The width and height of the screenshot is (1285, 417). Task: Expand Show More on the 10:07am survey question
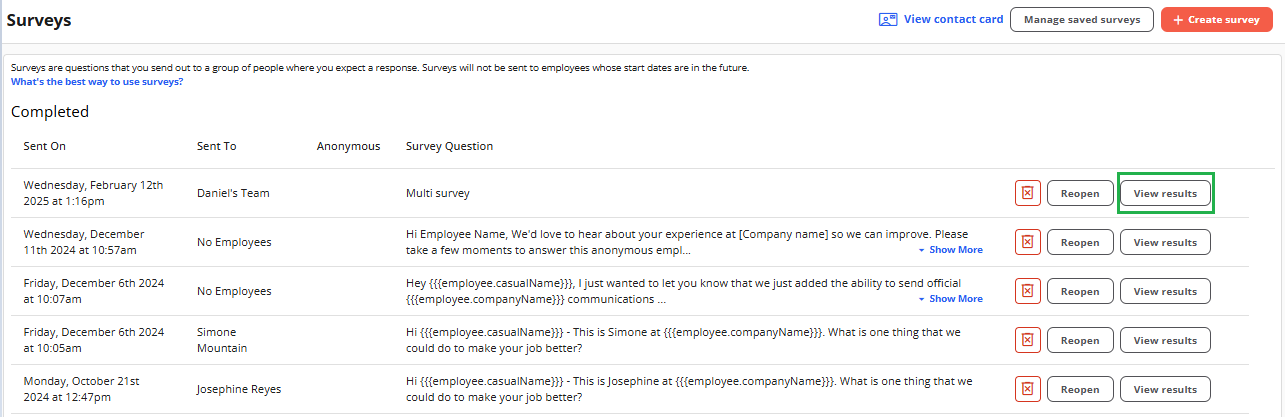coord(950,299)
